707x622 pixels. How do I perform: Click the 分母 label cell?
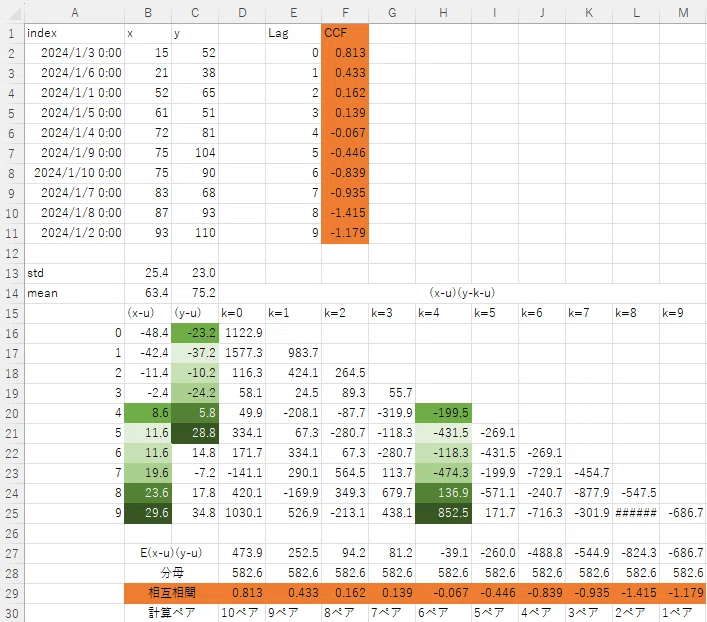[171, 573]
